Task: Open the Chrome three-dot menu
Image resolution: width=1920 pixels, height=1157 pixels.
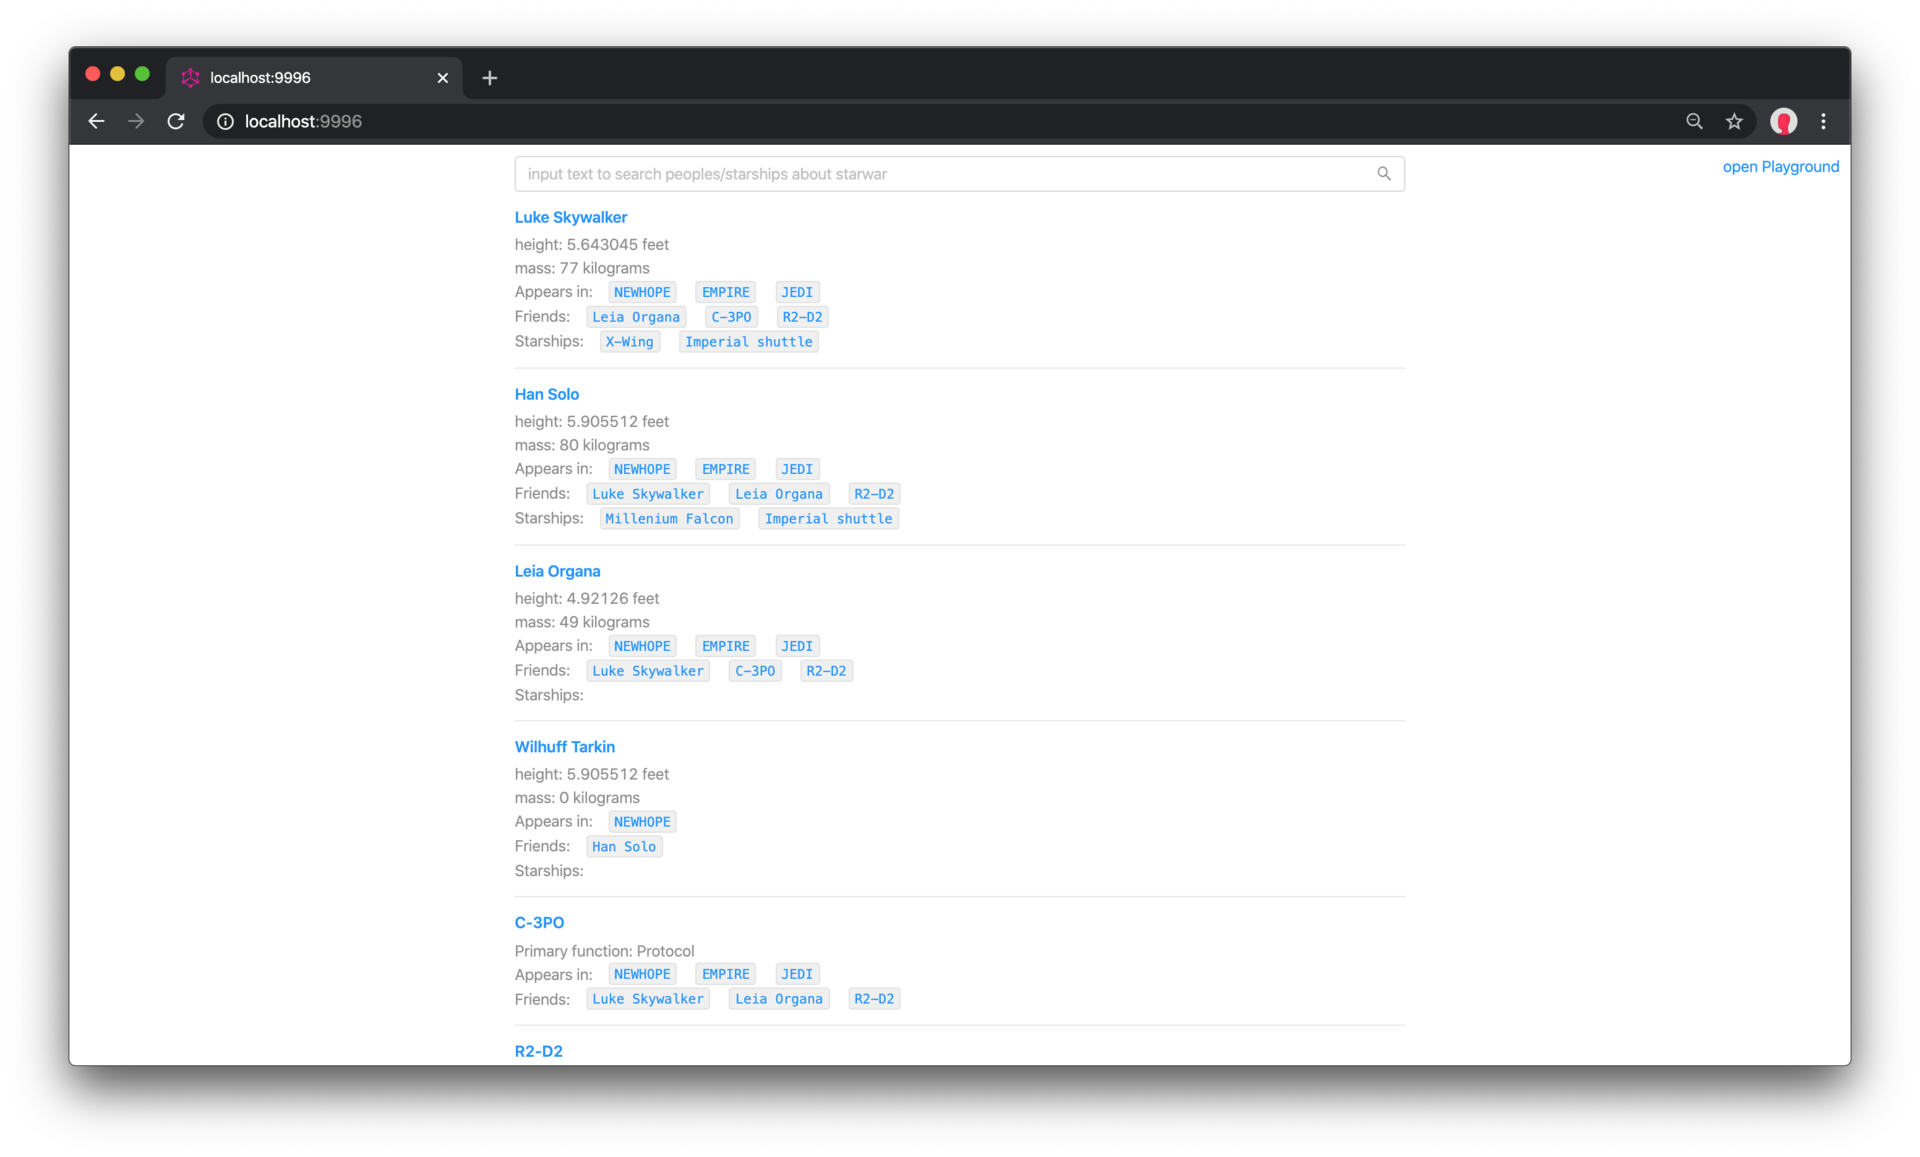Action: (x=1823, y=121)
